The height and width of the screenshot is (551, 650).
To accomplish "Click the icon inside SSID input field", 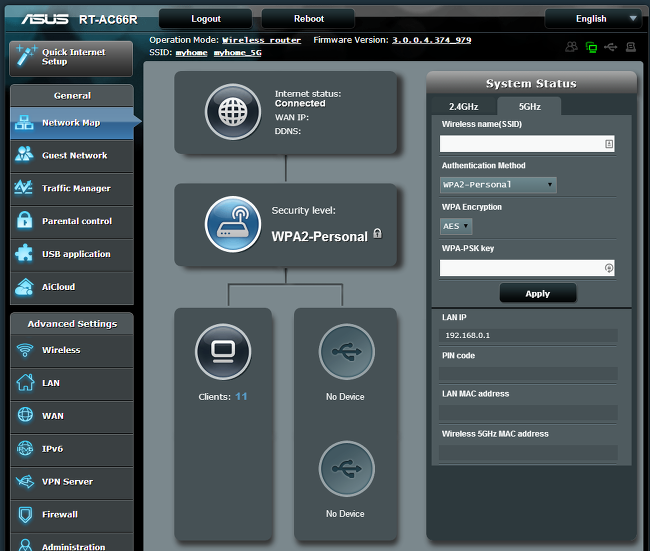I will (609, 144).
